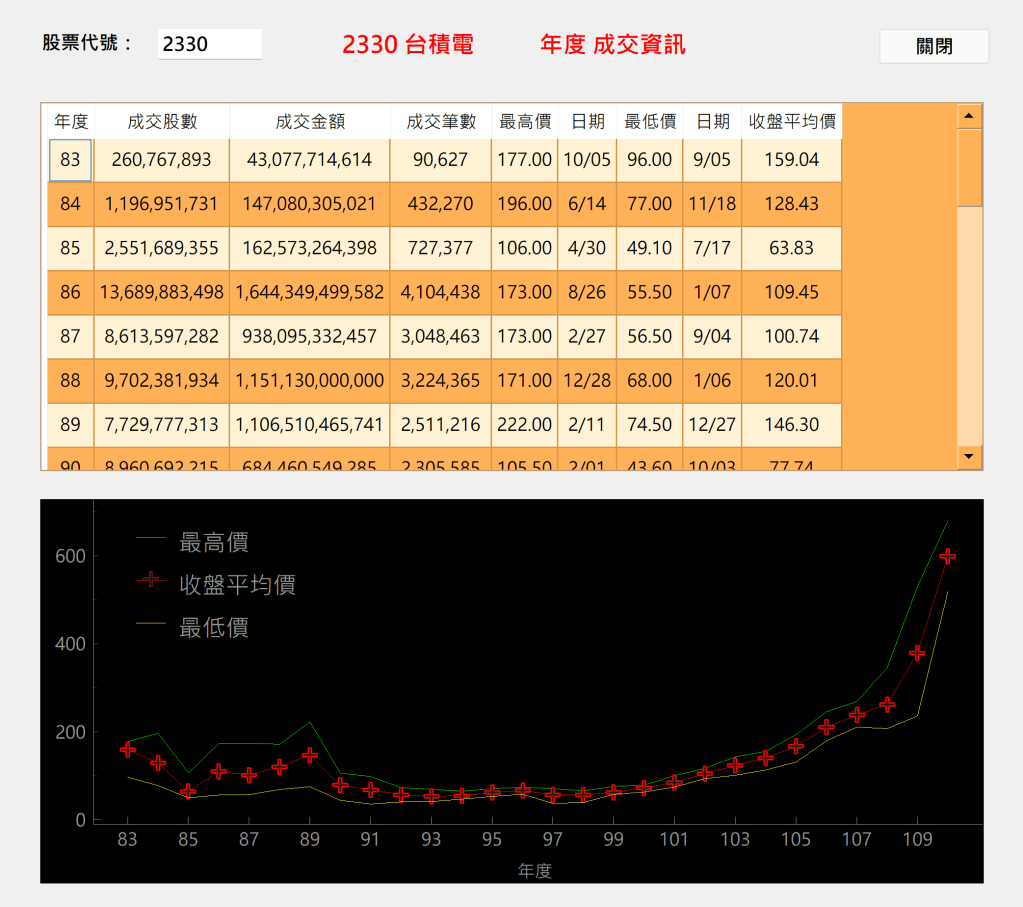This screenshot has width=1023, height=907.
Task: Click the 63.83 average closing price cell
Action: (x=792, y=248)
